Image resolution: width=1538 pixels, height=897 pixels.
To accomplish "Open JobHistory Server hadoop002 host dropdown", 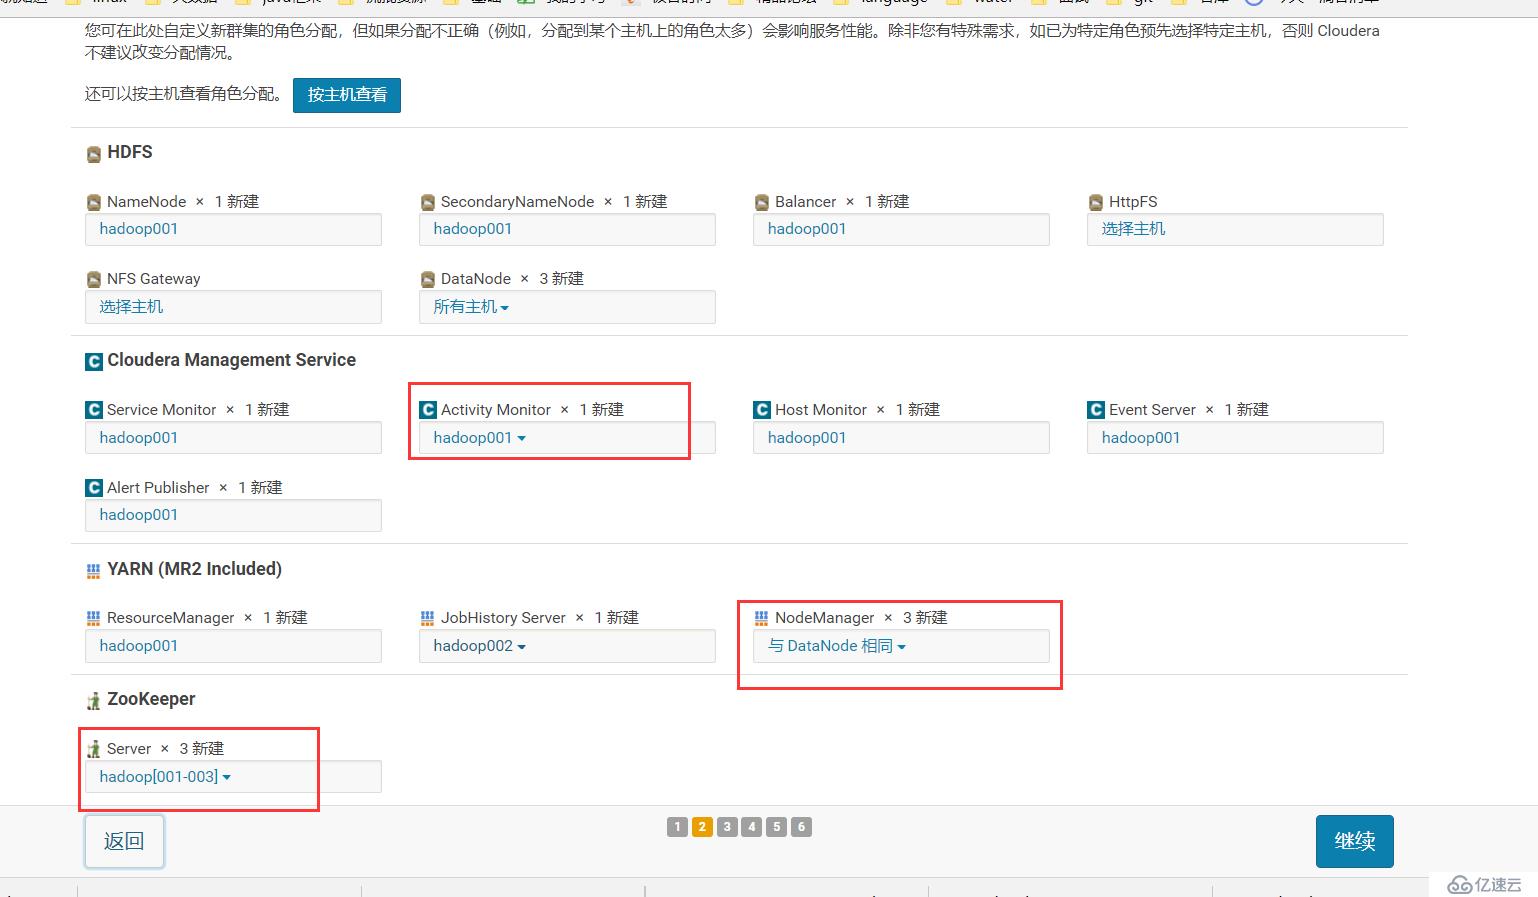I will [x=479, y=646].
